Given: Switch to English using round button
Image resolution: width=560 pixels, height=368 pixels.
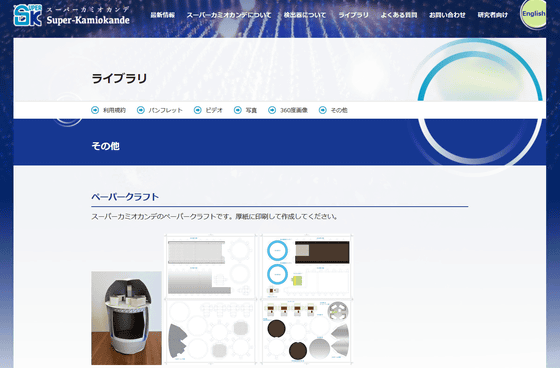Looking at the screenshot, I should [x=533, y=14].
